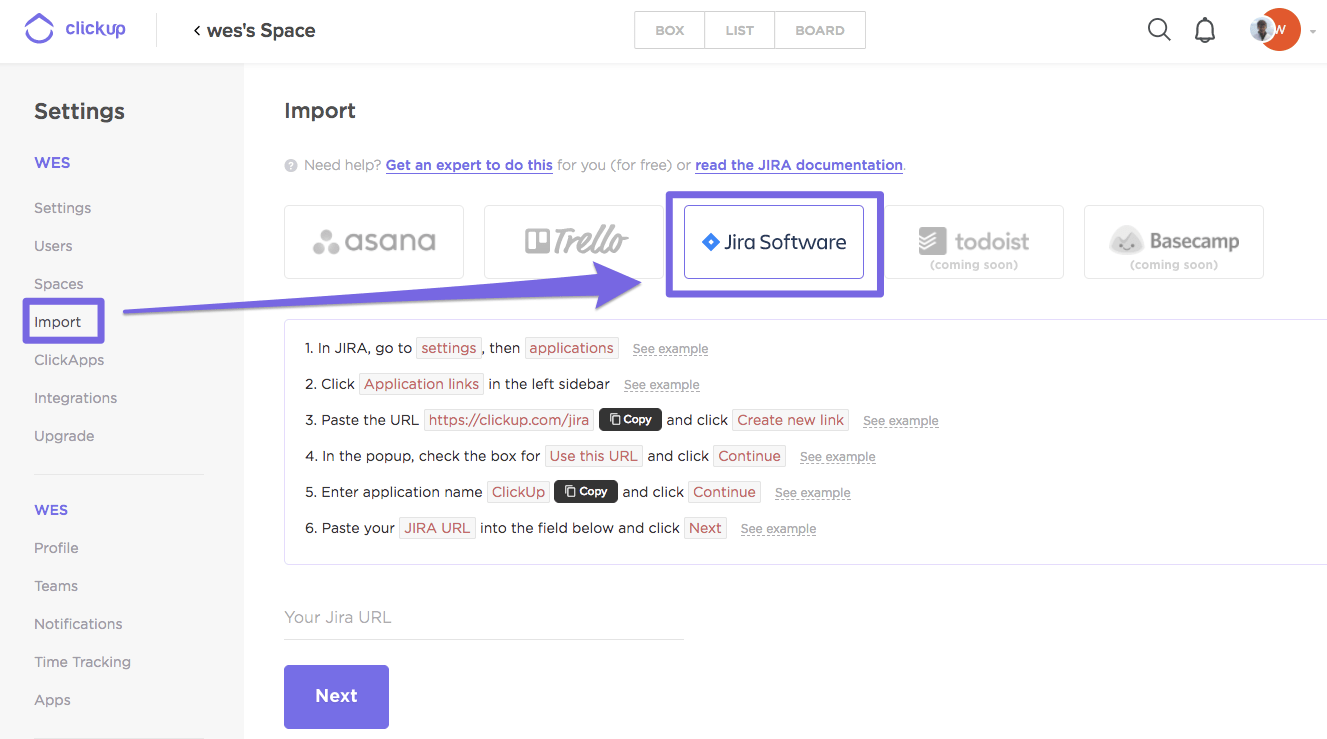
Task: Open the notifications bell icon
Action: click(x=1205, y=30)
